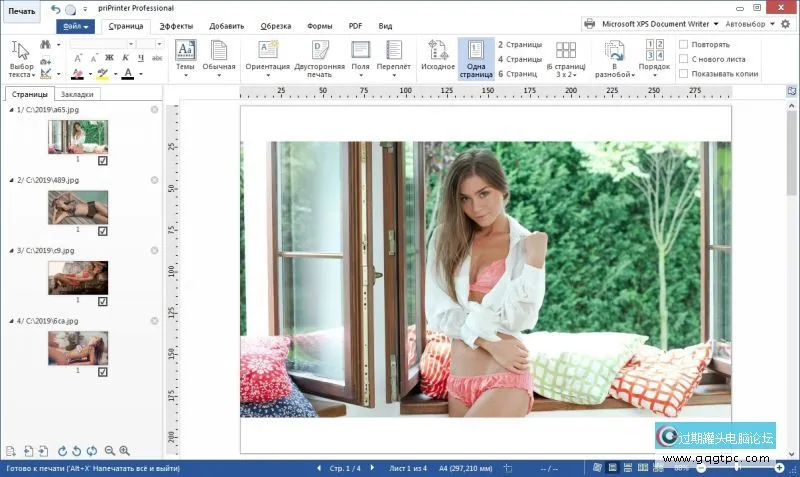Select the 6ca.jpg page thumbnail
Viewport: 800px width, 477px height.
point(78,348)
